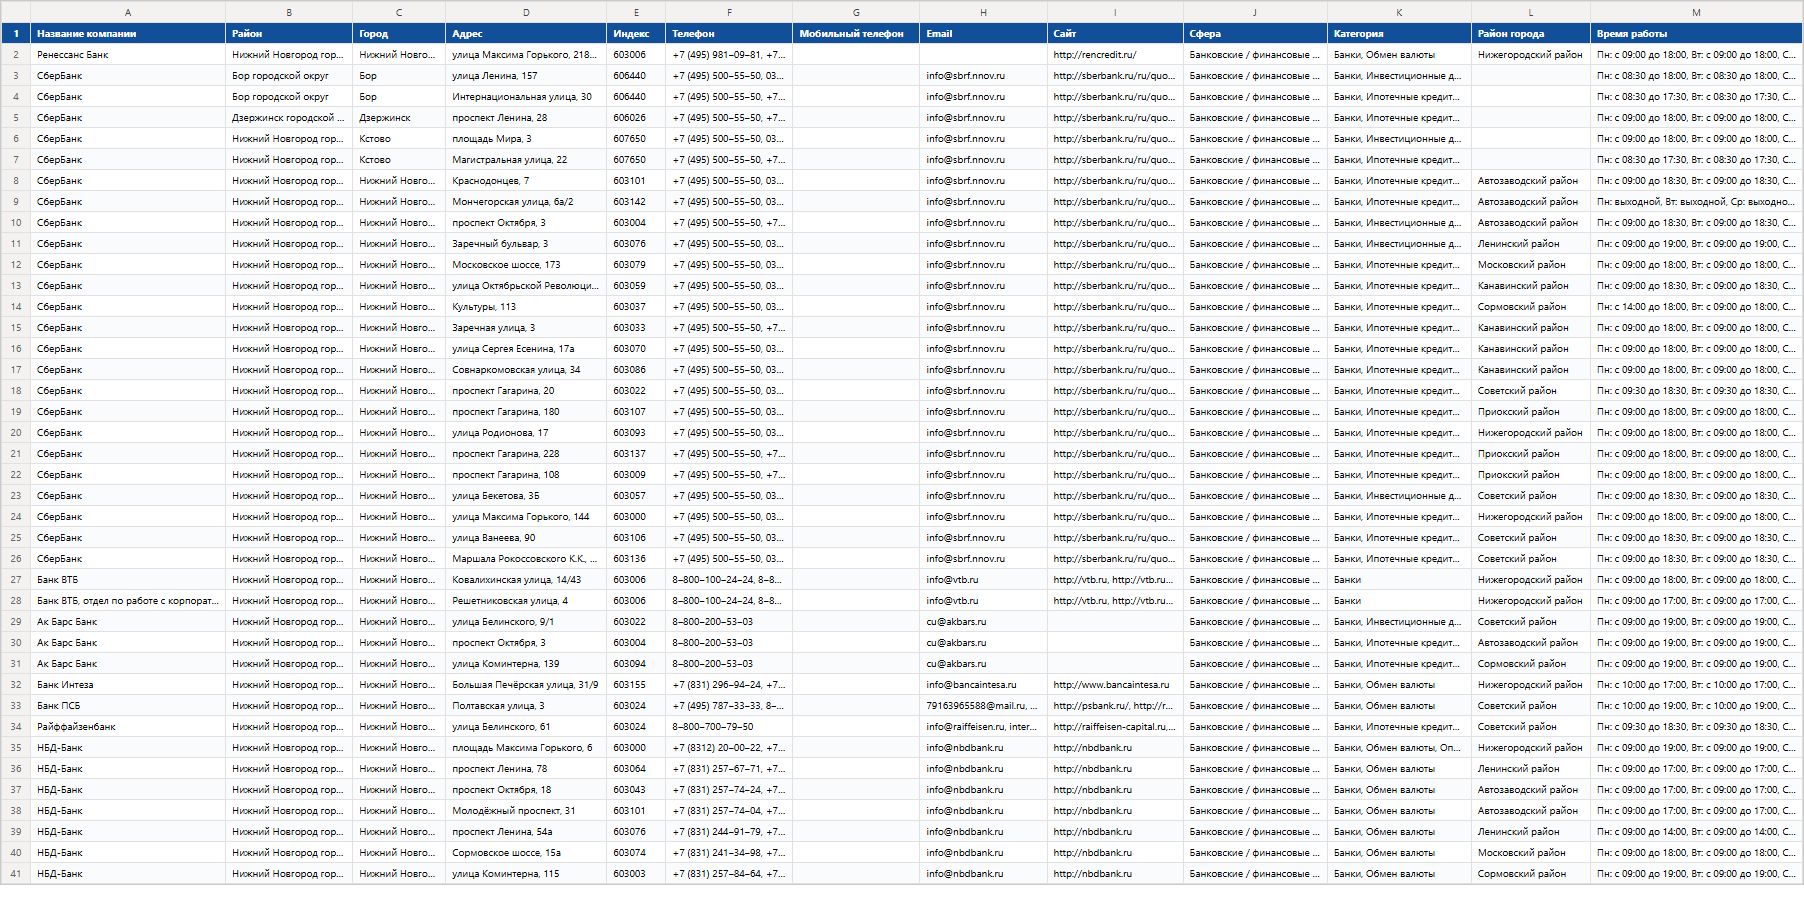This screenshot has width=1804, height=902.
Task: Select address 'проспект Гагарина, 20'
Action: pos(526,391)
